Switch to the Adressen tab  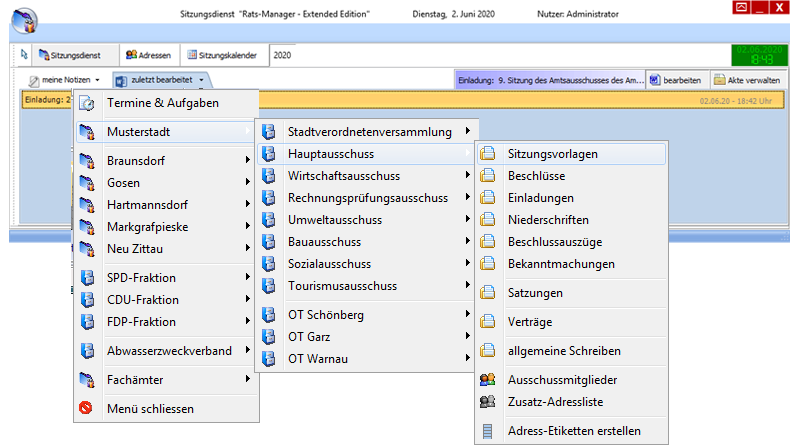pyautogui.click(x=148, y=55)
